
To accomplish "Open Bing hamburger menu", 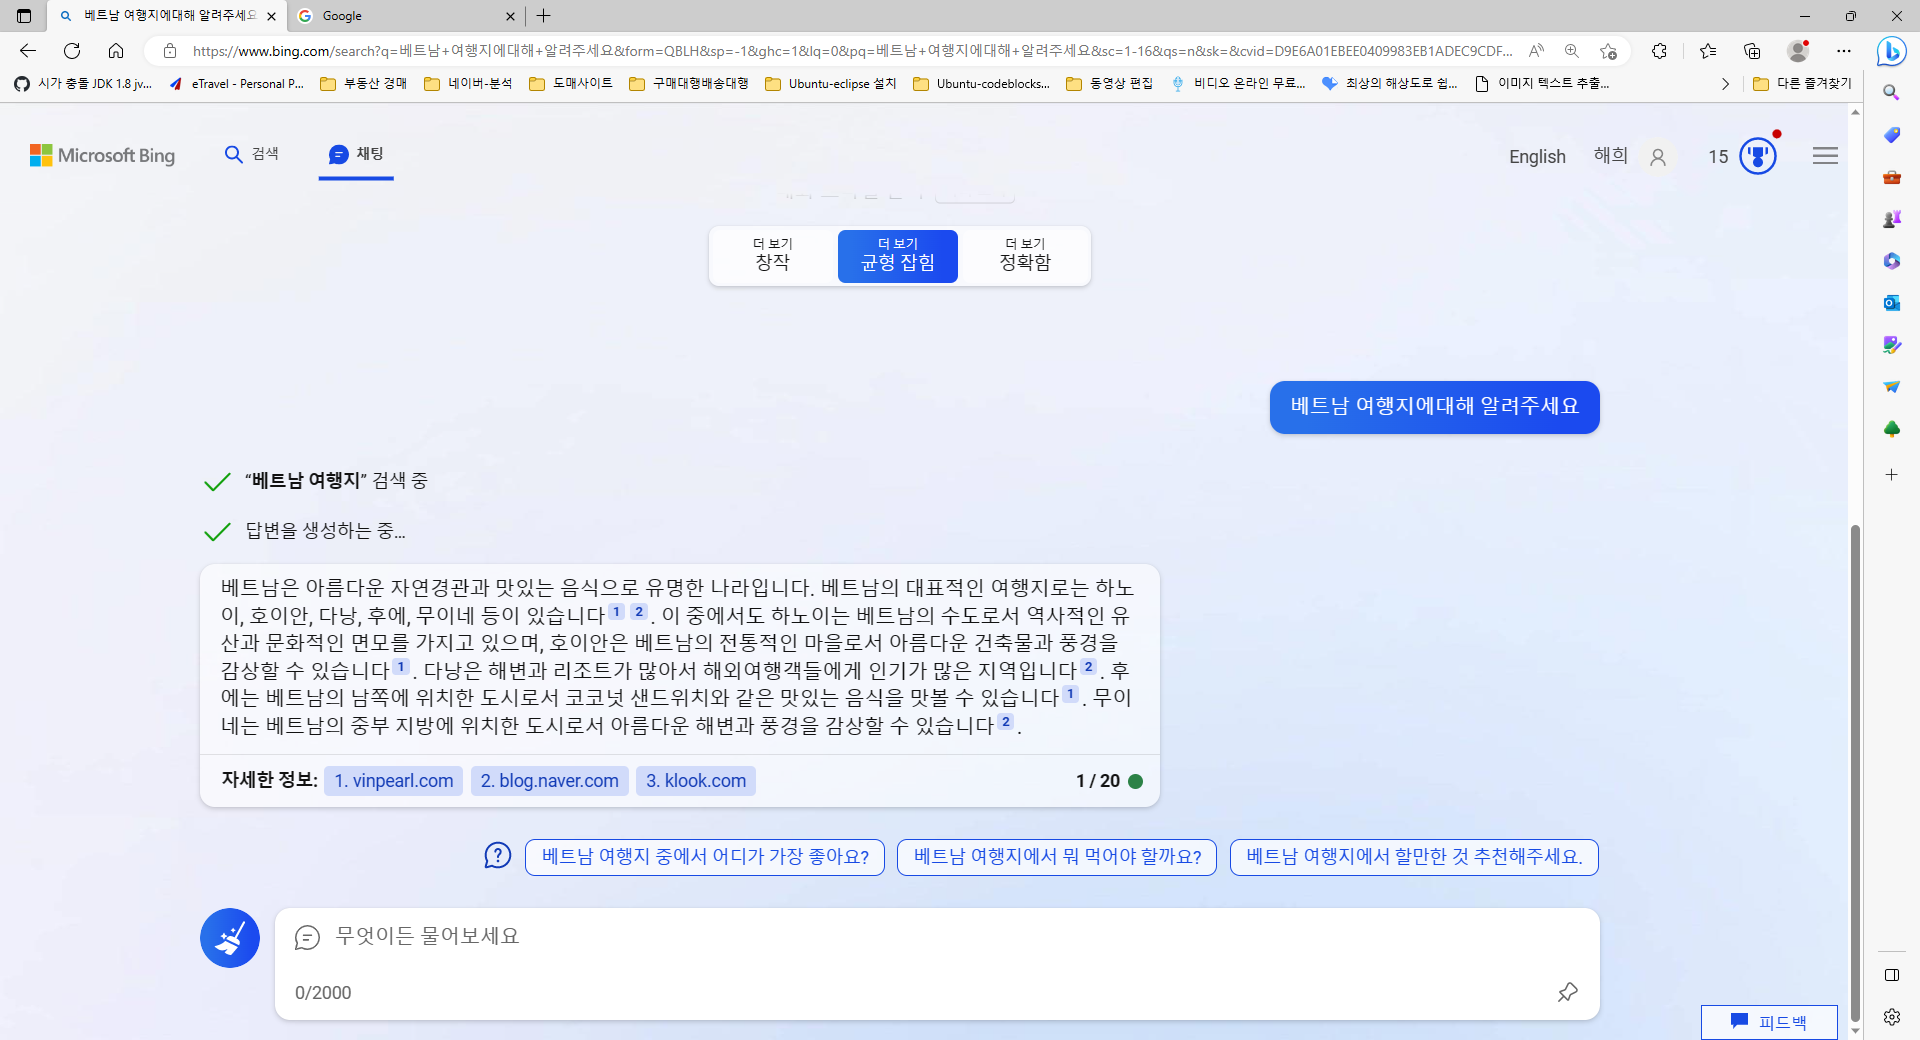I will [1825, 156].
